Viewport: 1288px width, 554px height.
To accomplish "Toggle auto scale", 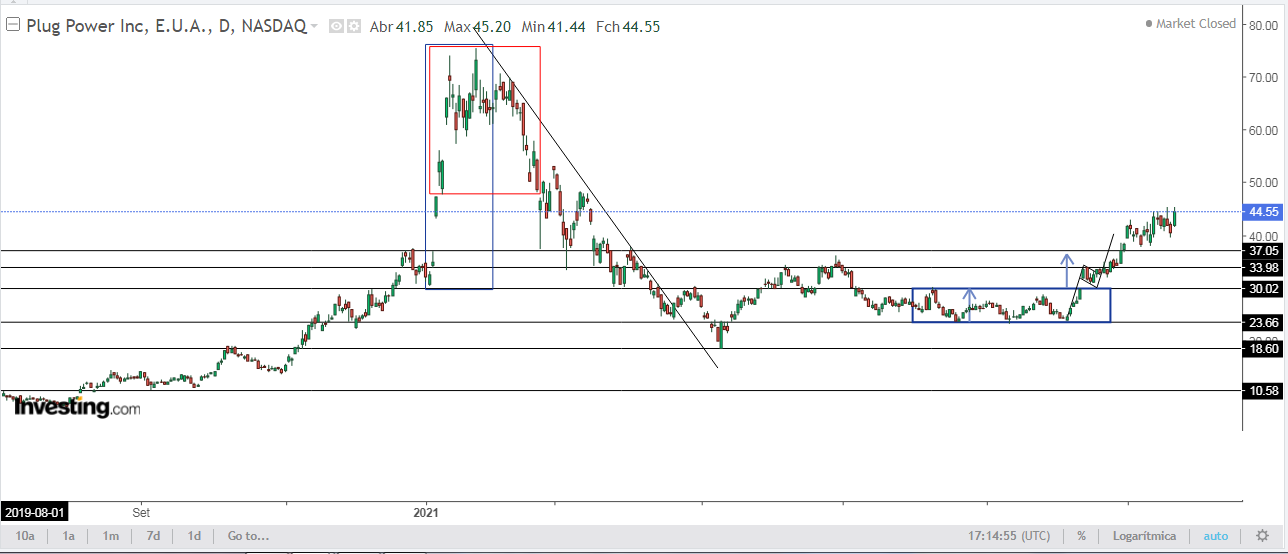I will pos(1215,536).
